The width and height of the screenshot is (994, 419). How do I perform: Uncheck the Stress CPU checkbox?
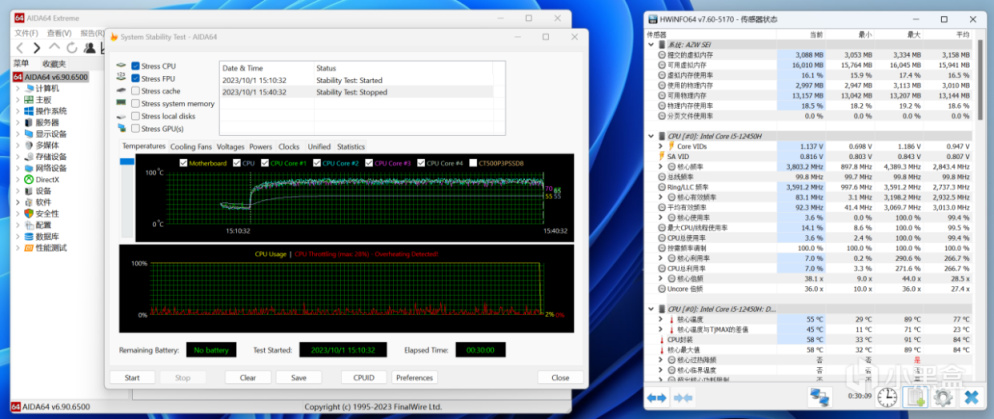(136, 66)
